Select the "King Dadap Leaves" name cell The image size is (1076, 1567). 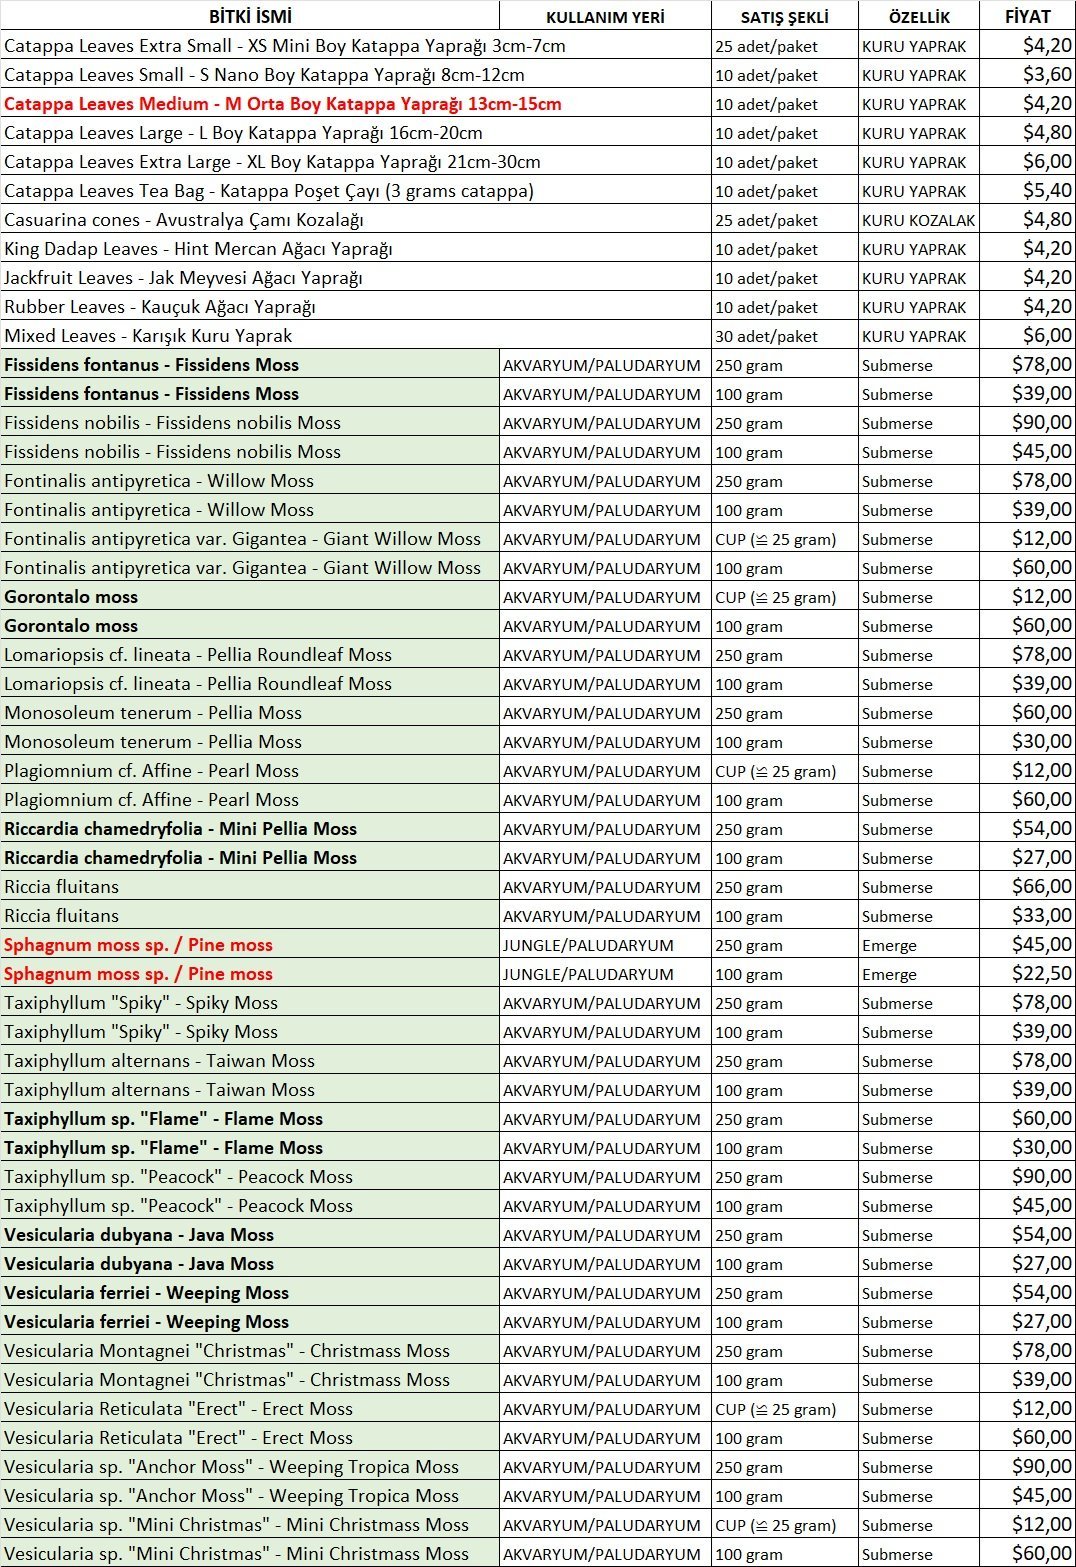coord(198,249)
